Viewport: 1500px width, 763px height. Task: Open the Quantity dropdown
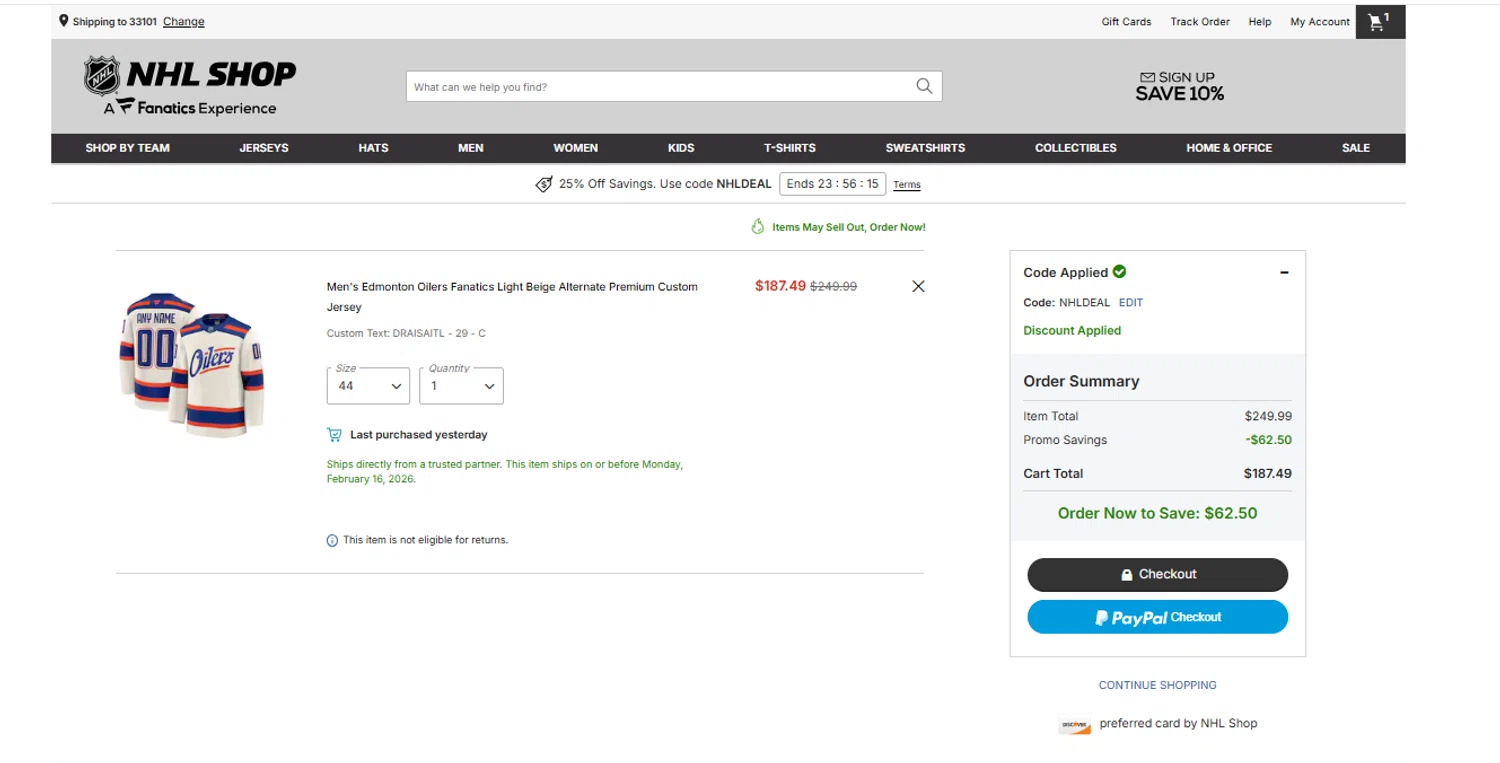coord(461,386)
